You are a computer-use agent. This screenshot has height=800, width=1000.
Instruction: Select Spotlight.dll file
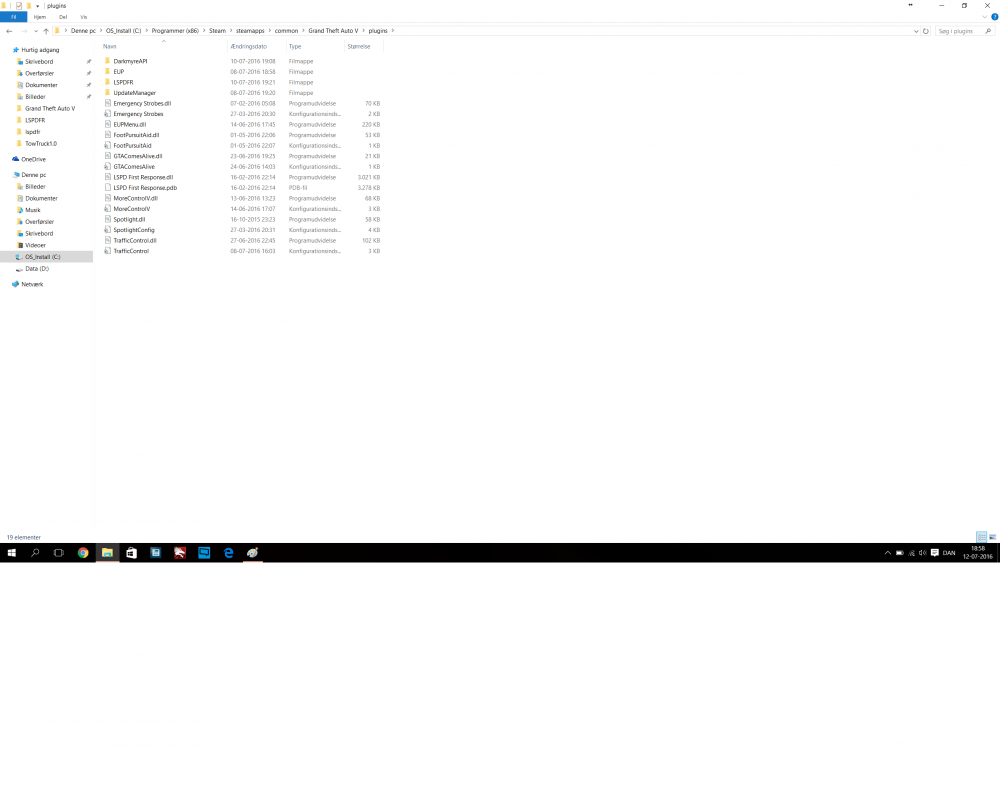129,219
